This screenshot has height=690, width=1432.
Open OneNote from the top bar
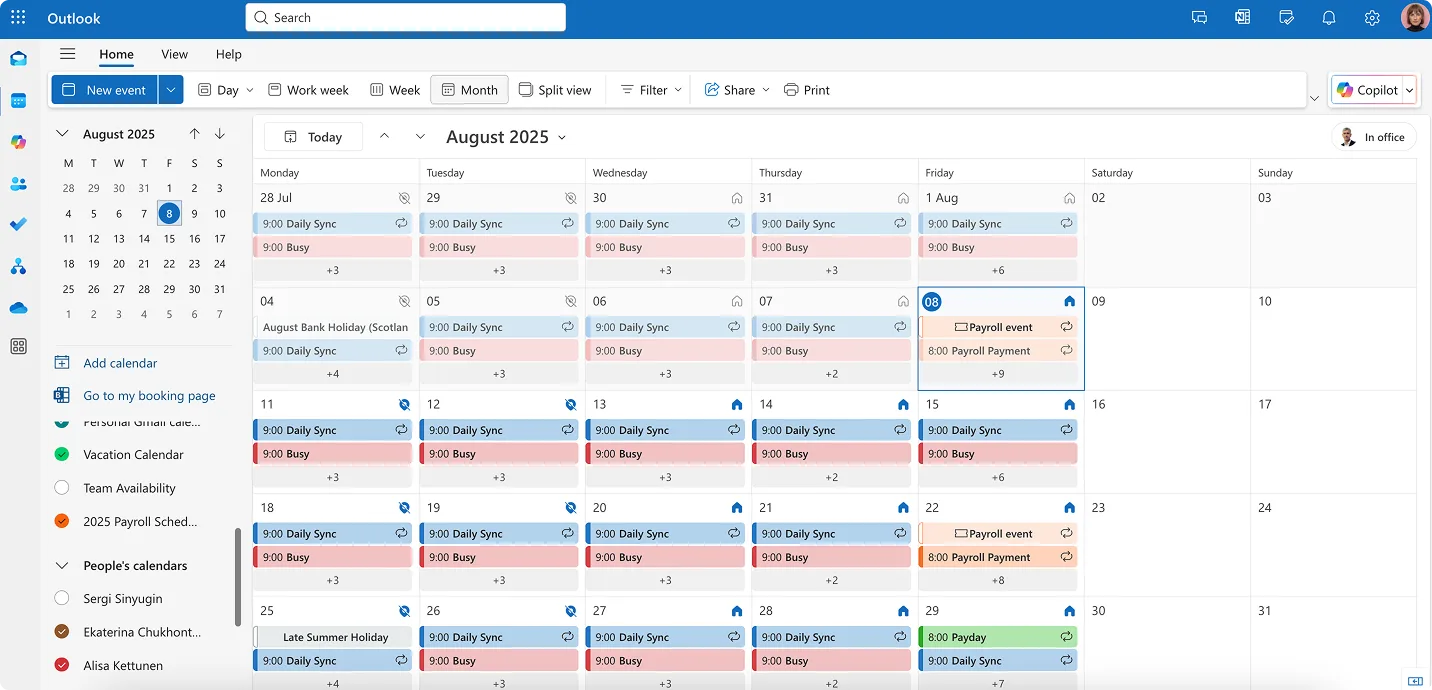point(1242,17)
